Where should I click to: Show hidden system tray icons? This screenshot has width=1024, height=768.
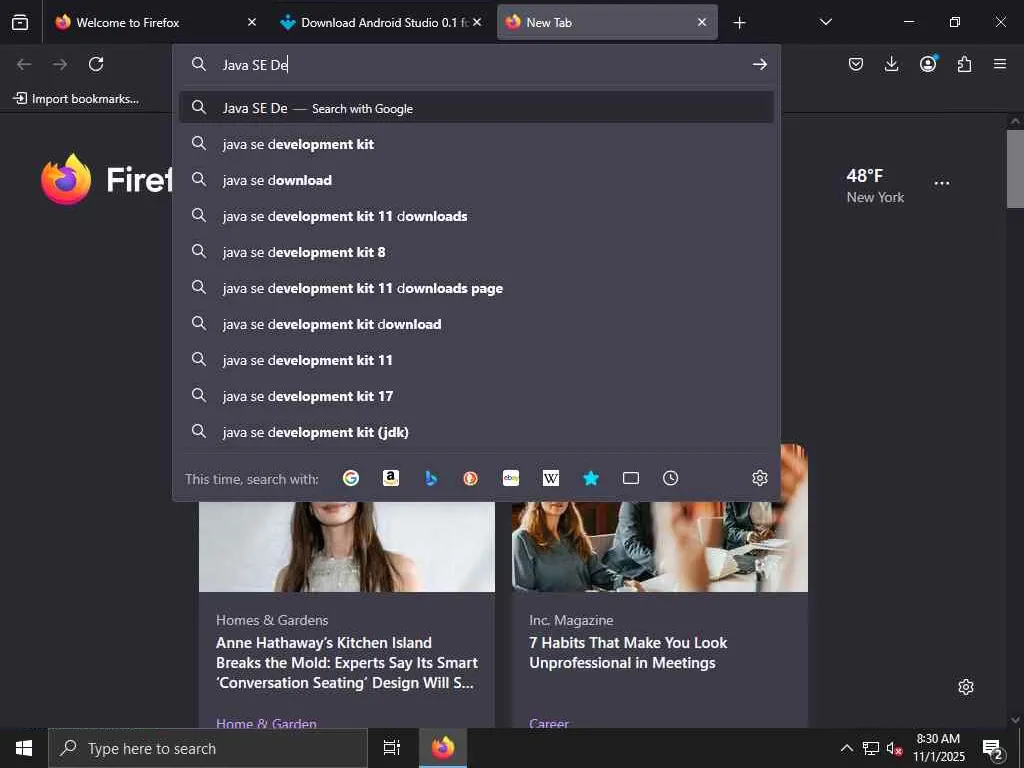[846, 748]
